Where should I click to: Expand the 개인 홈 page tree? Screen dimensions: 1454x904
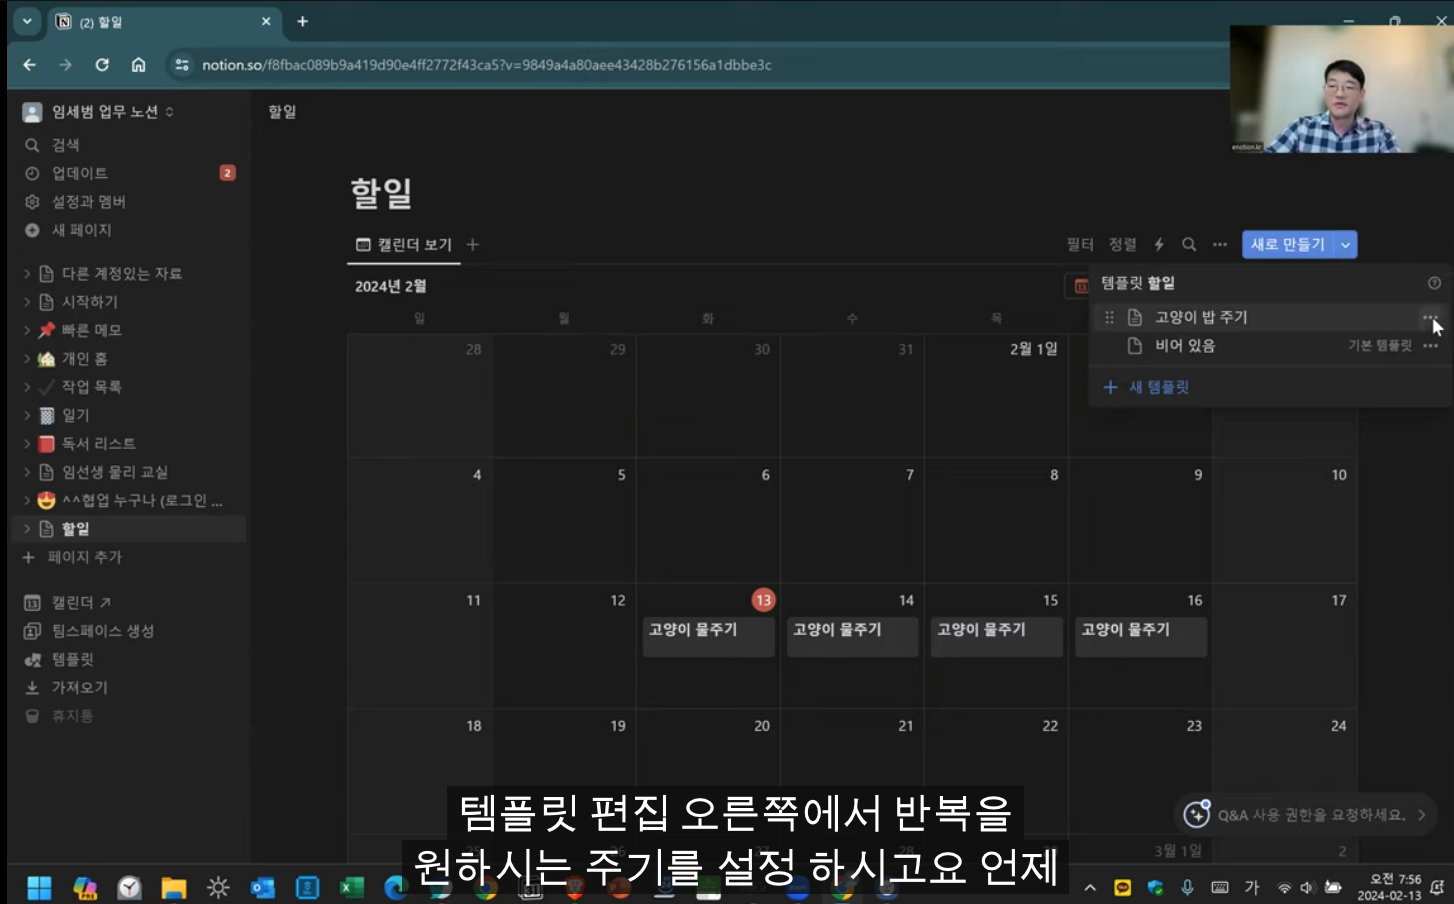coord(27,359)
